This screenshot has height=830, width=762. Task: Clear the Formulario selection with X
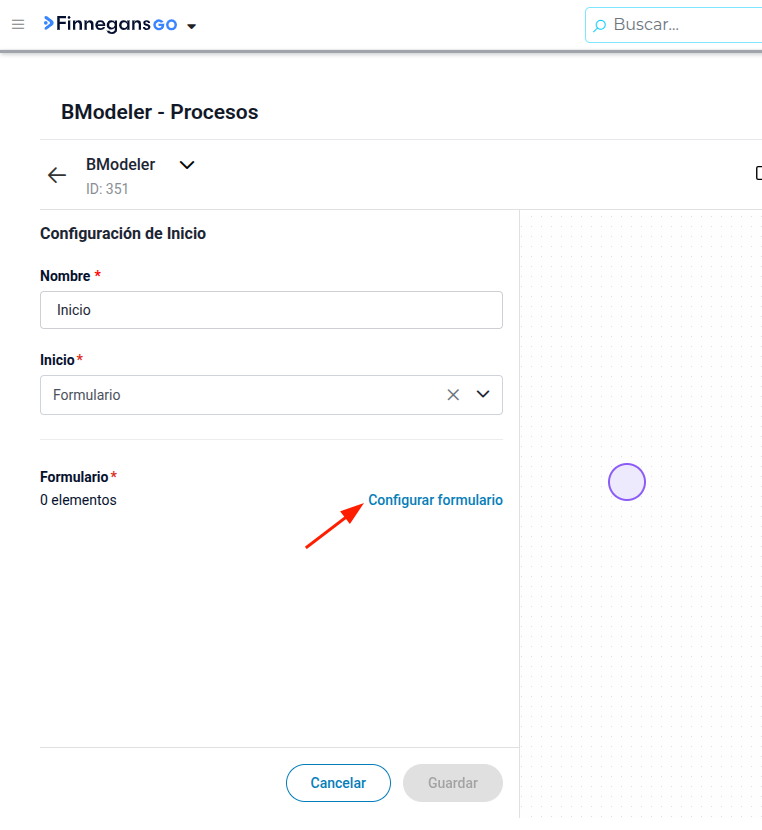click(453, 395)
